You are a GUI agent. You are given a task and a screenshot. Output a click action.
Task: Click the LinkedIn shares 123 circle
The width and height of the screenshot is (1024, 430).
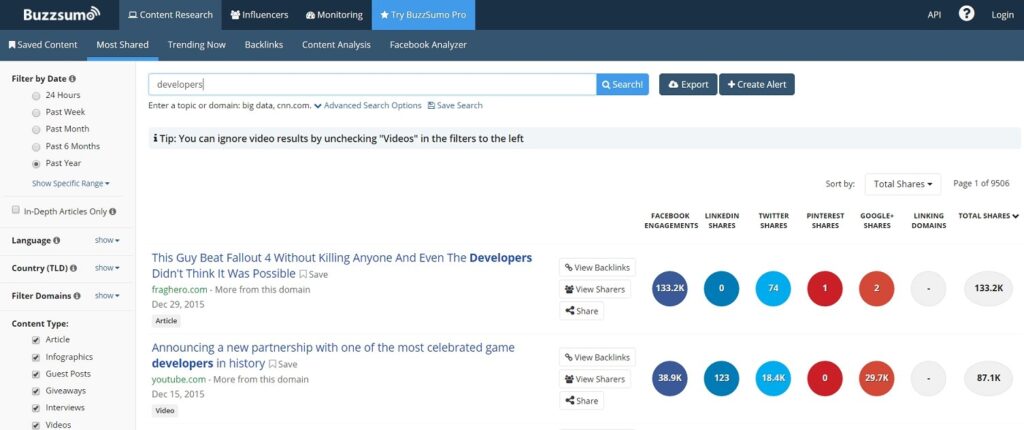pyautogui.click(x=721, y=379)
